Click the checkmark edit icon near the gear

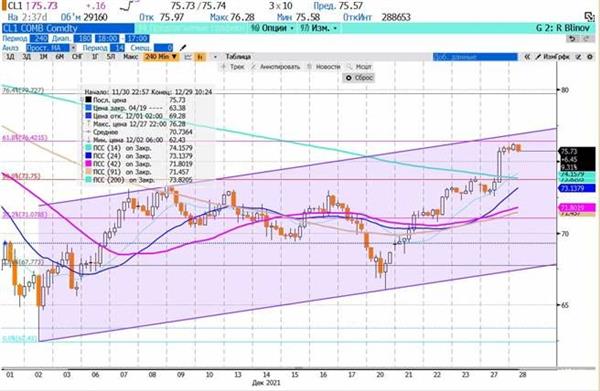click(579, 57)
